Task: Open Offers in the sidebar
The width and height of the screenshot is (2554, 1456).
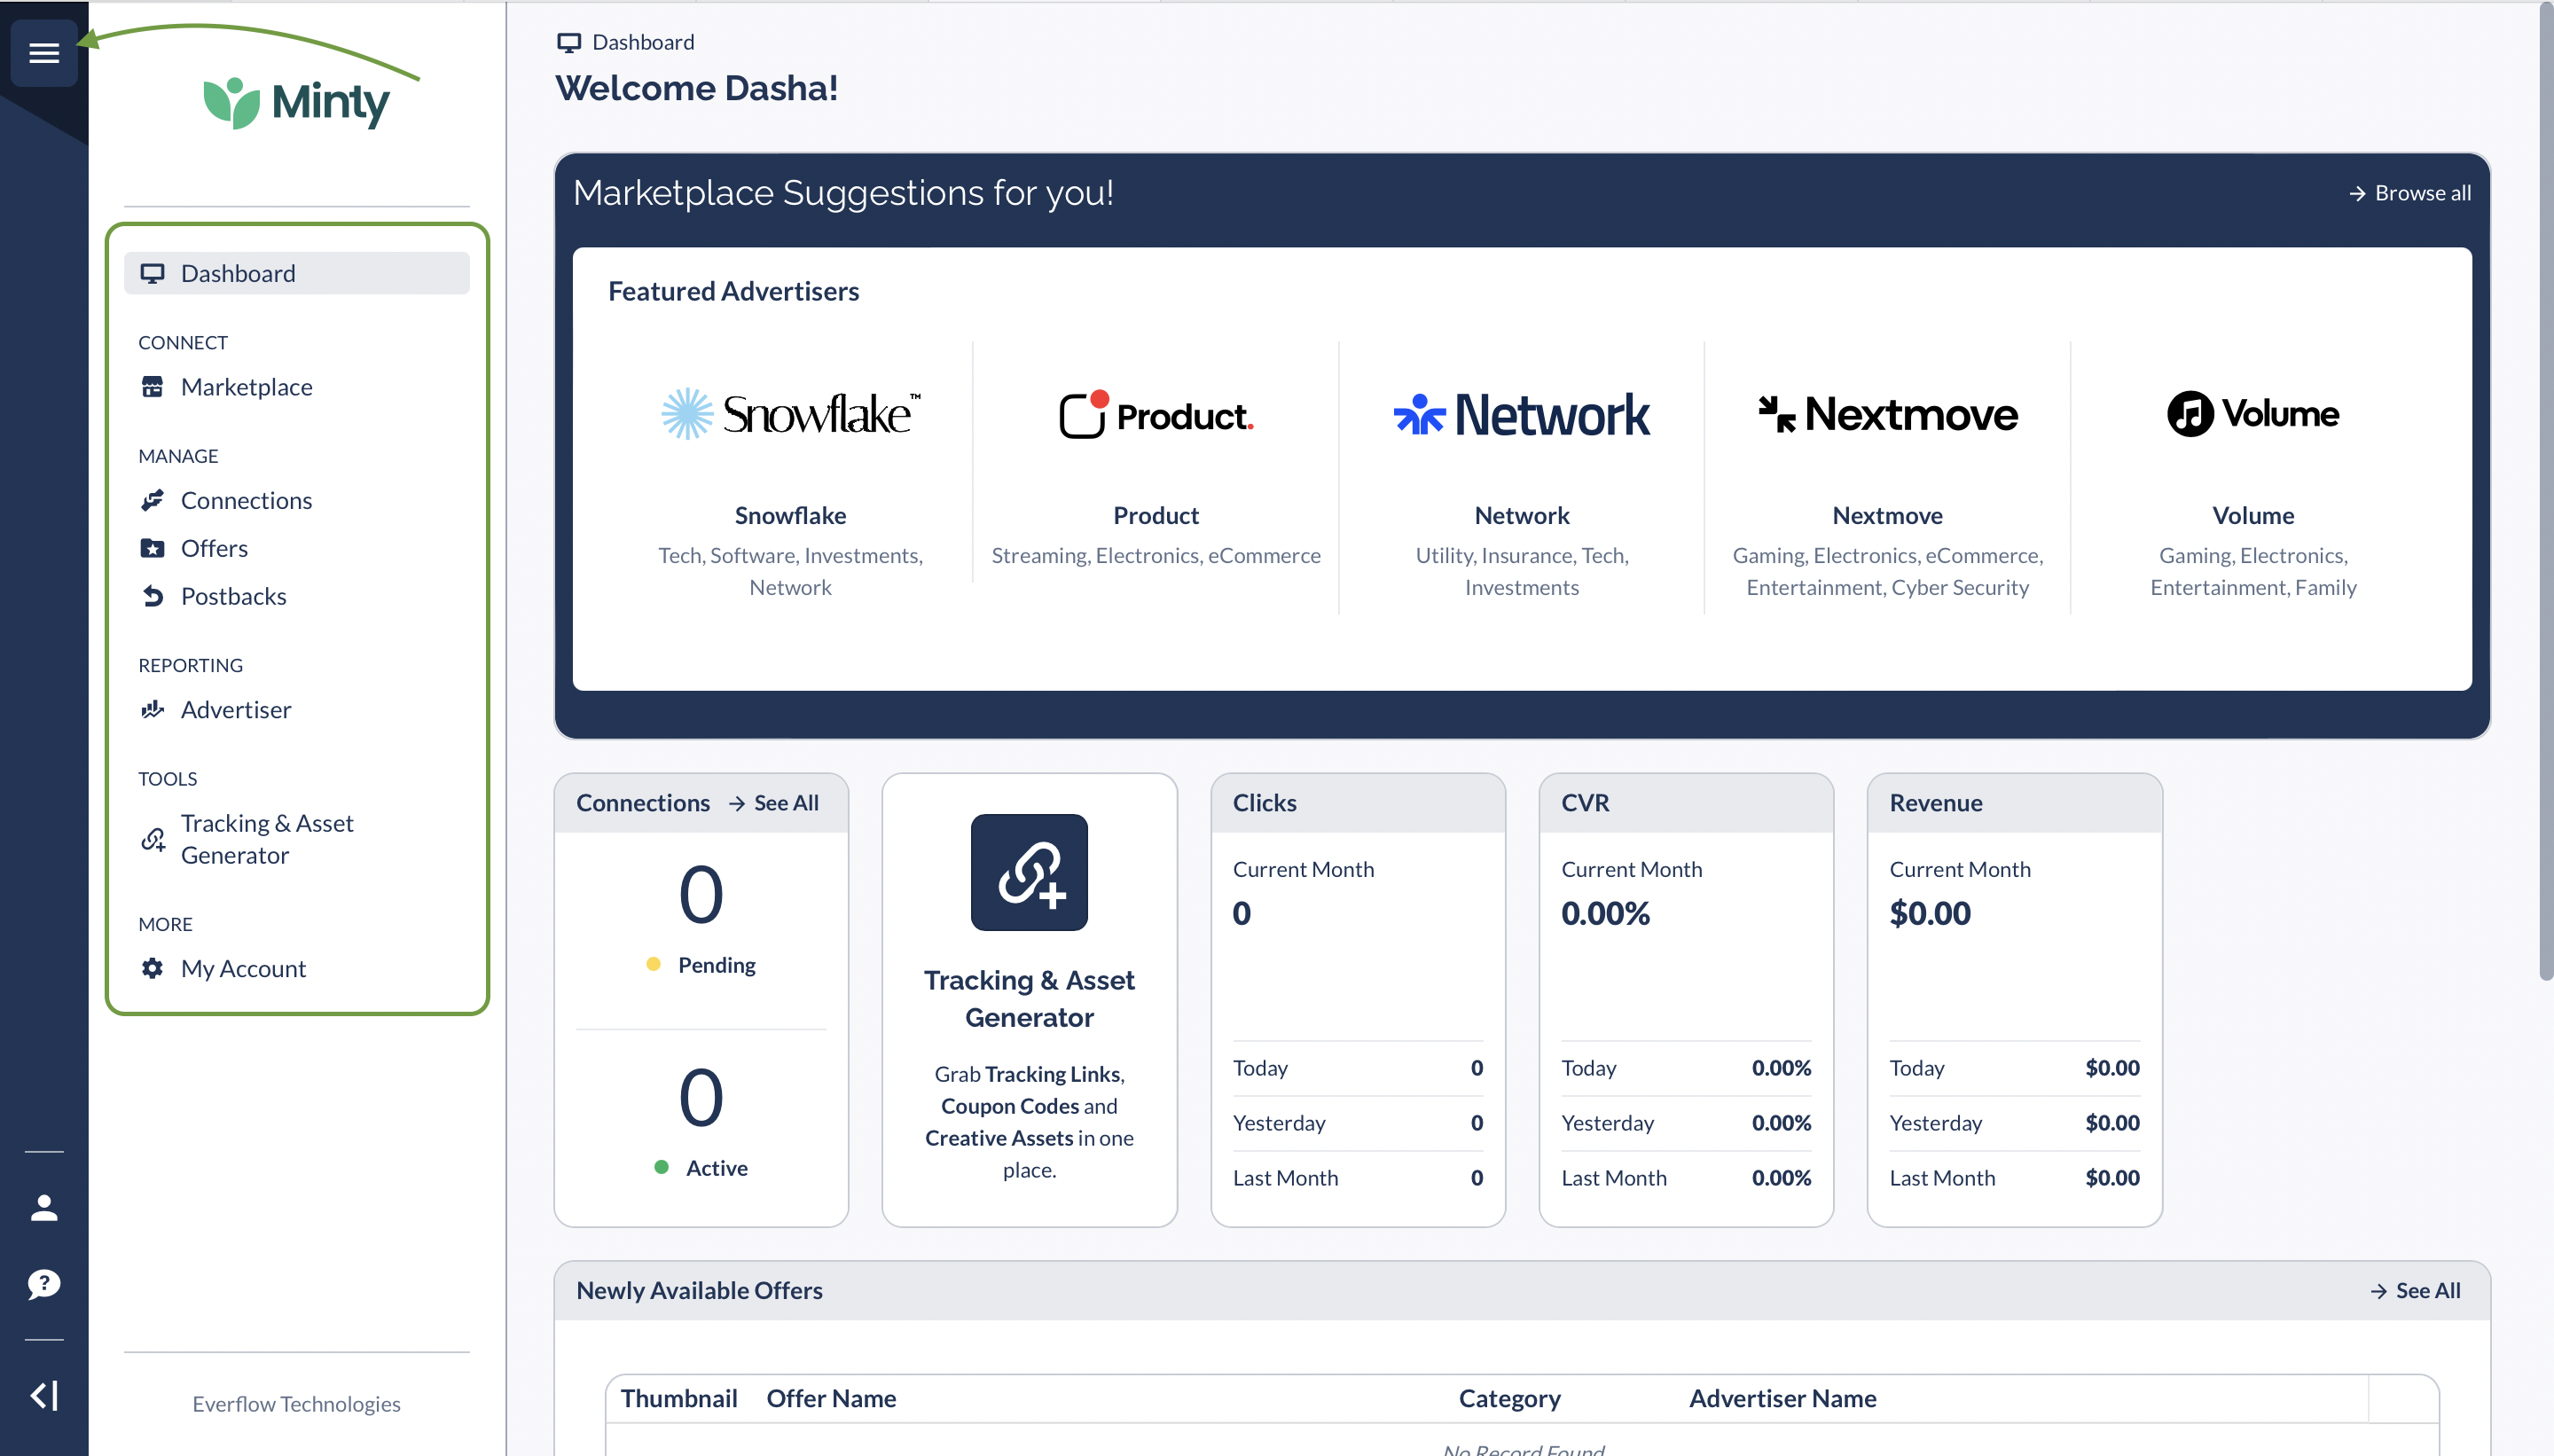Action: click(x=214, y=548)
